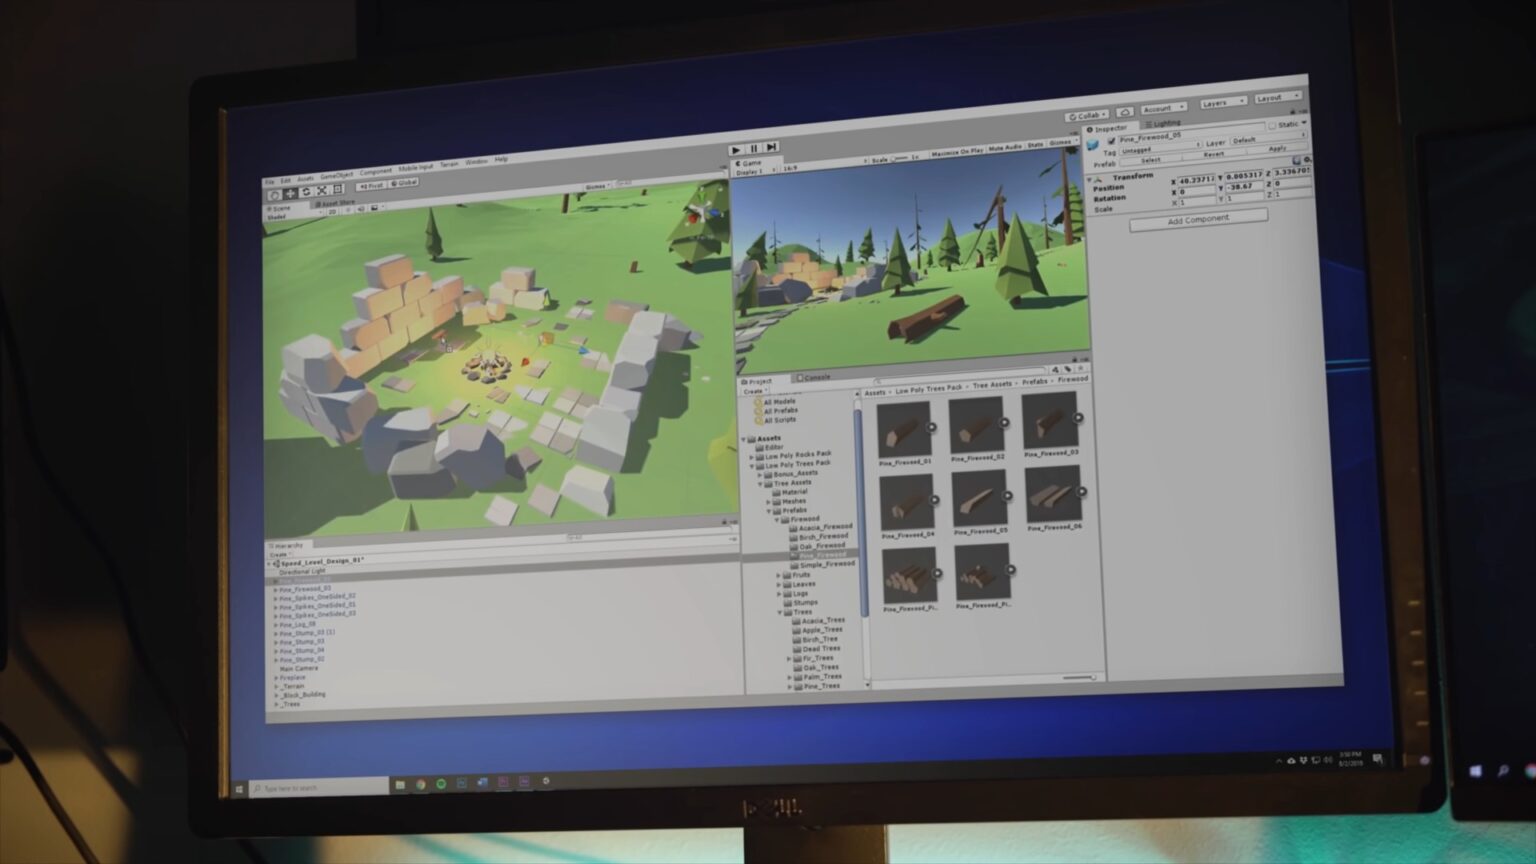Switch to the Console tab
1536x864 pixels.
[x=815, y=378]
